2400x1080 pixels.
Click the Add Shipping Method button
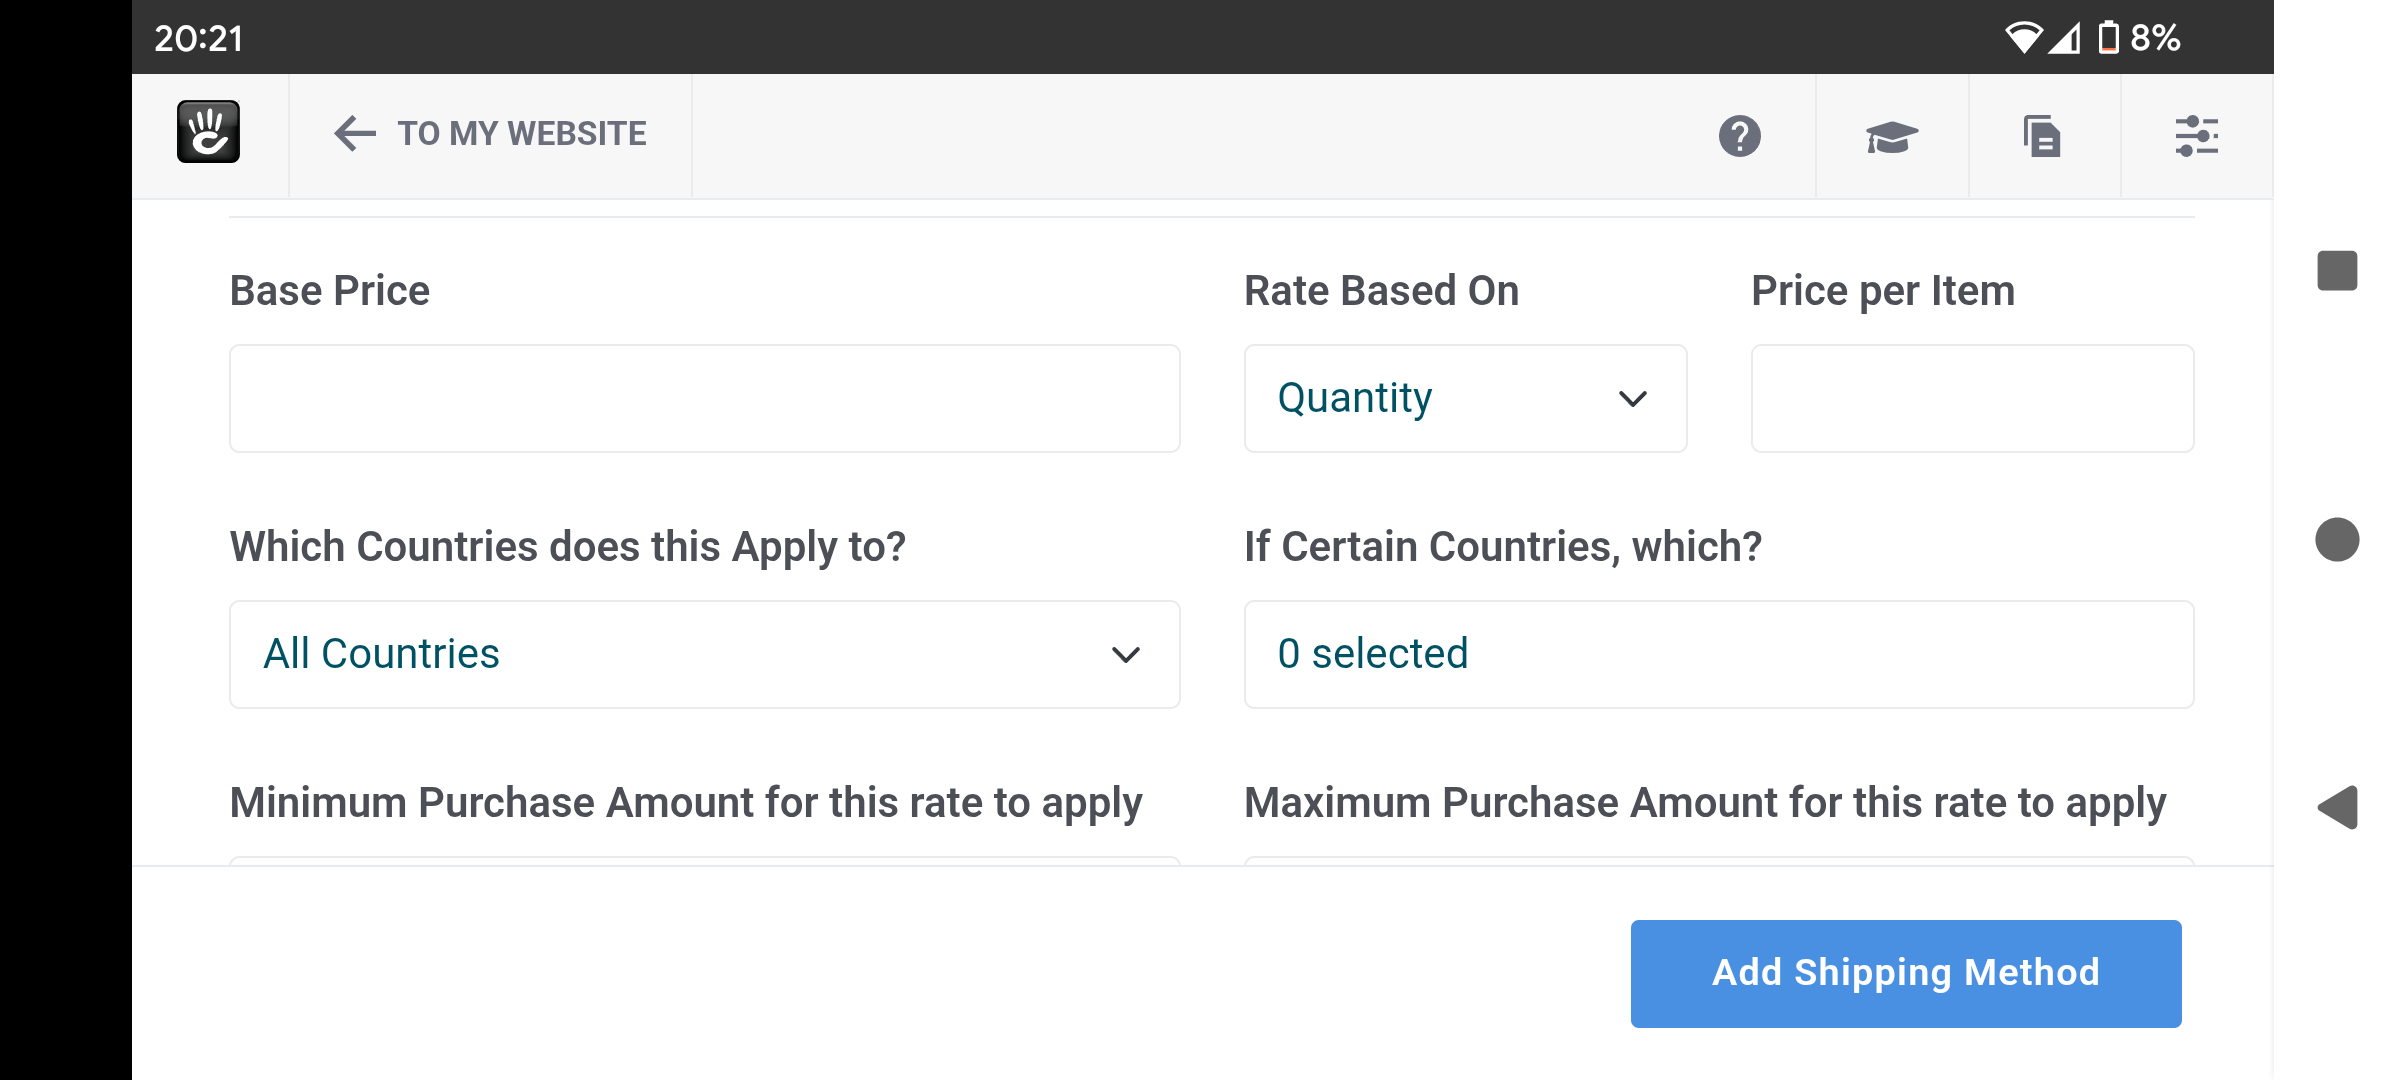(x=1905, y=973)
